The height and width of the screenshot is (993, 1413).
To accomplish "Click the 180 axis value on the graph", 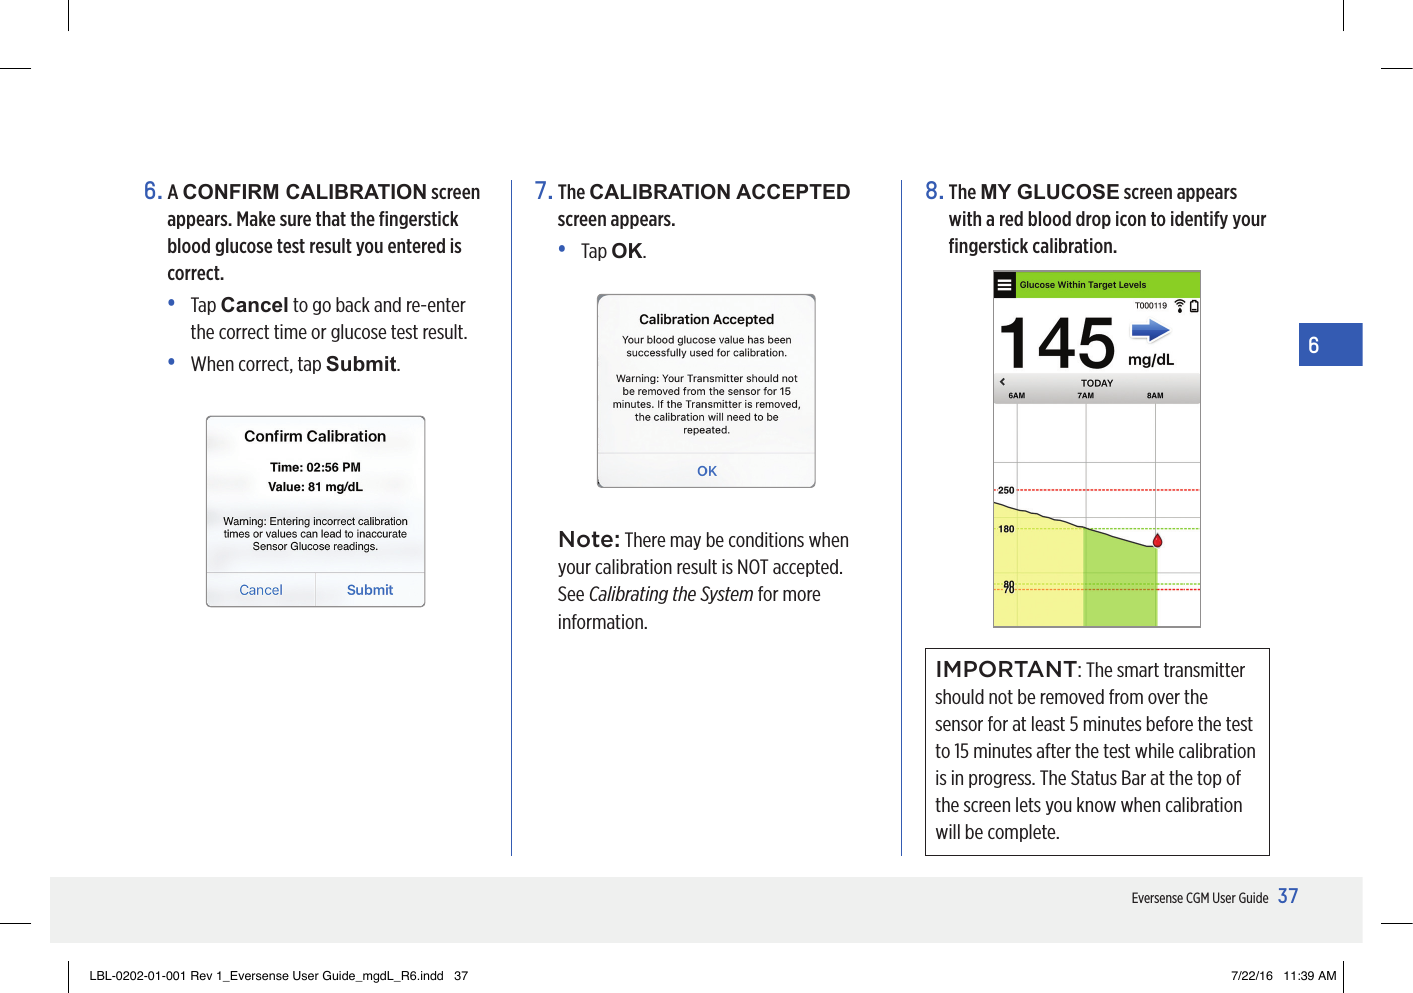I will (x=1006, y=530).
